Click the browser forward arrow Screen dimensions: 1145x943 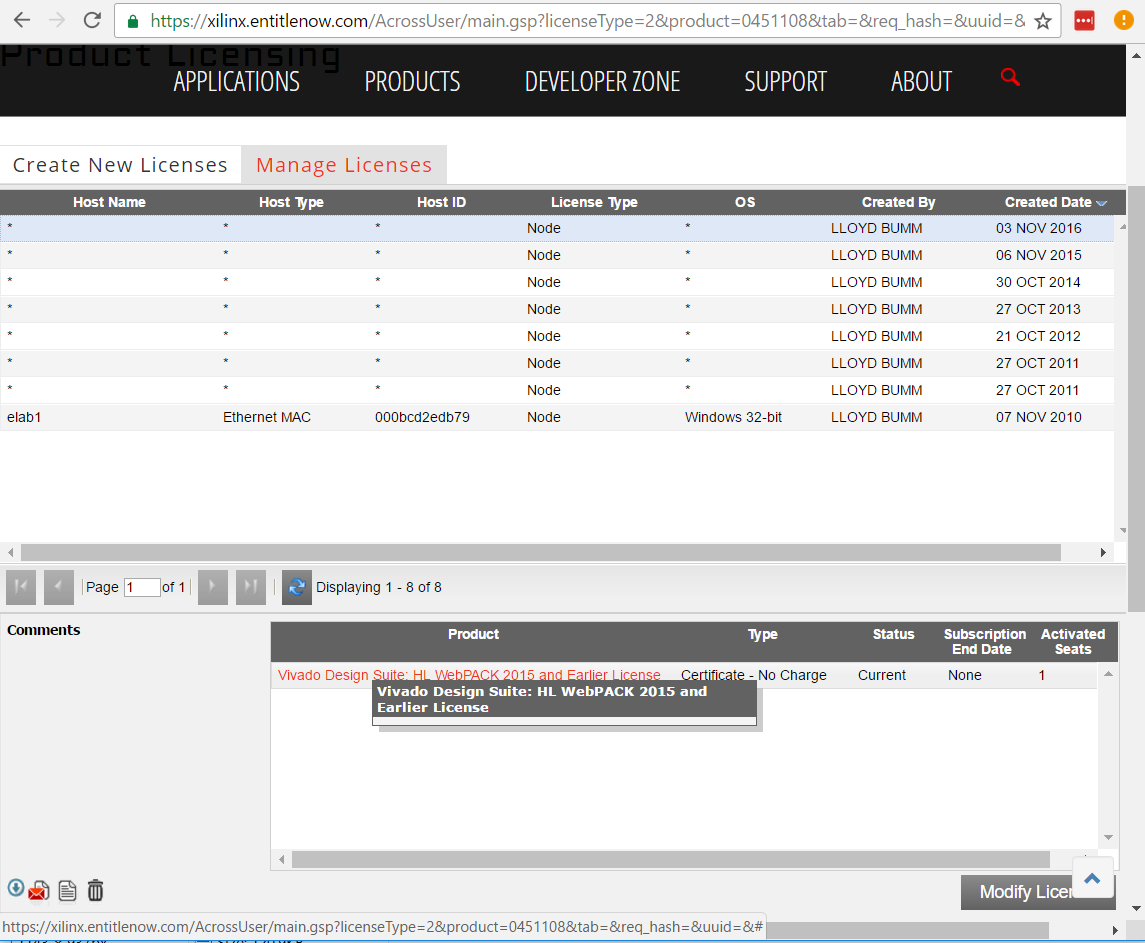point(57,20)
